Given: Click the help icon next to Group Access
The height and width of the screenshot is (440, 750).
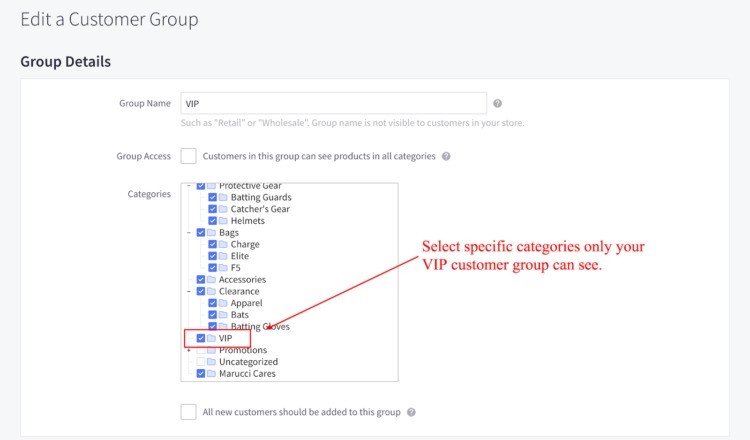Looking at the screenshot, I should click(x=446, y=156).
